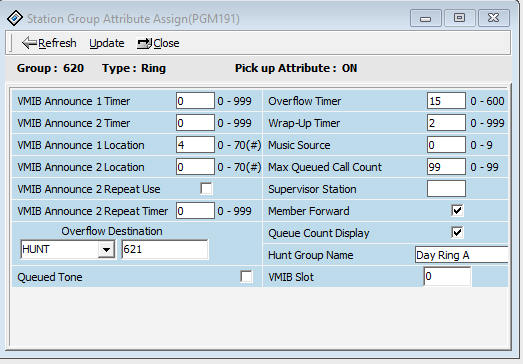Close window with the X button
The height and width of the screenshot is (364, 523).
tap(494, 18)
